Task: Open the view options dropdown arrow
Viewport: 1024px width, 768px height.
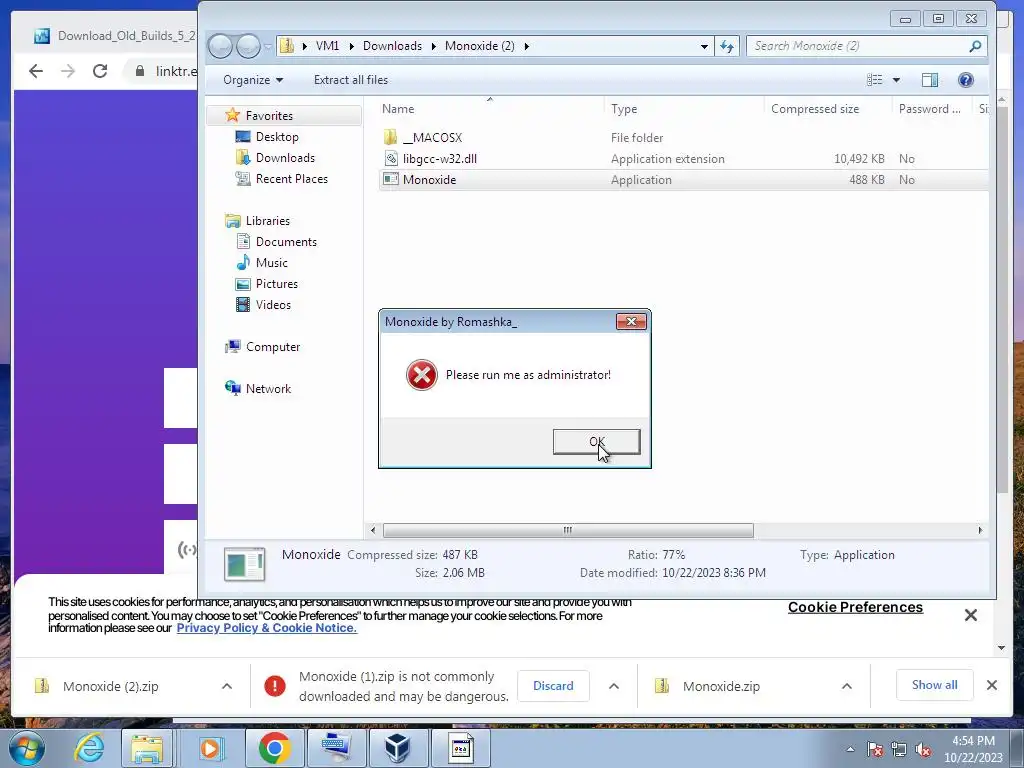Action: click(x=897, y=80)
